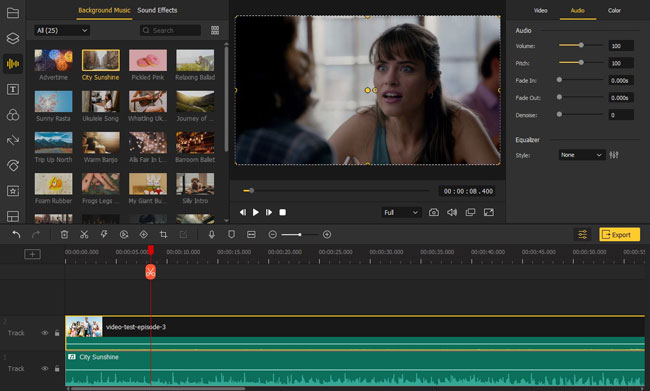Select the Audio waveform sidebar icon
This screenshot has height=391, width=650.
click(x=13, y=64)
